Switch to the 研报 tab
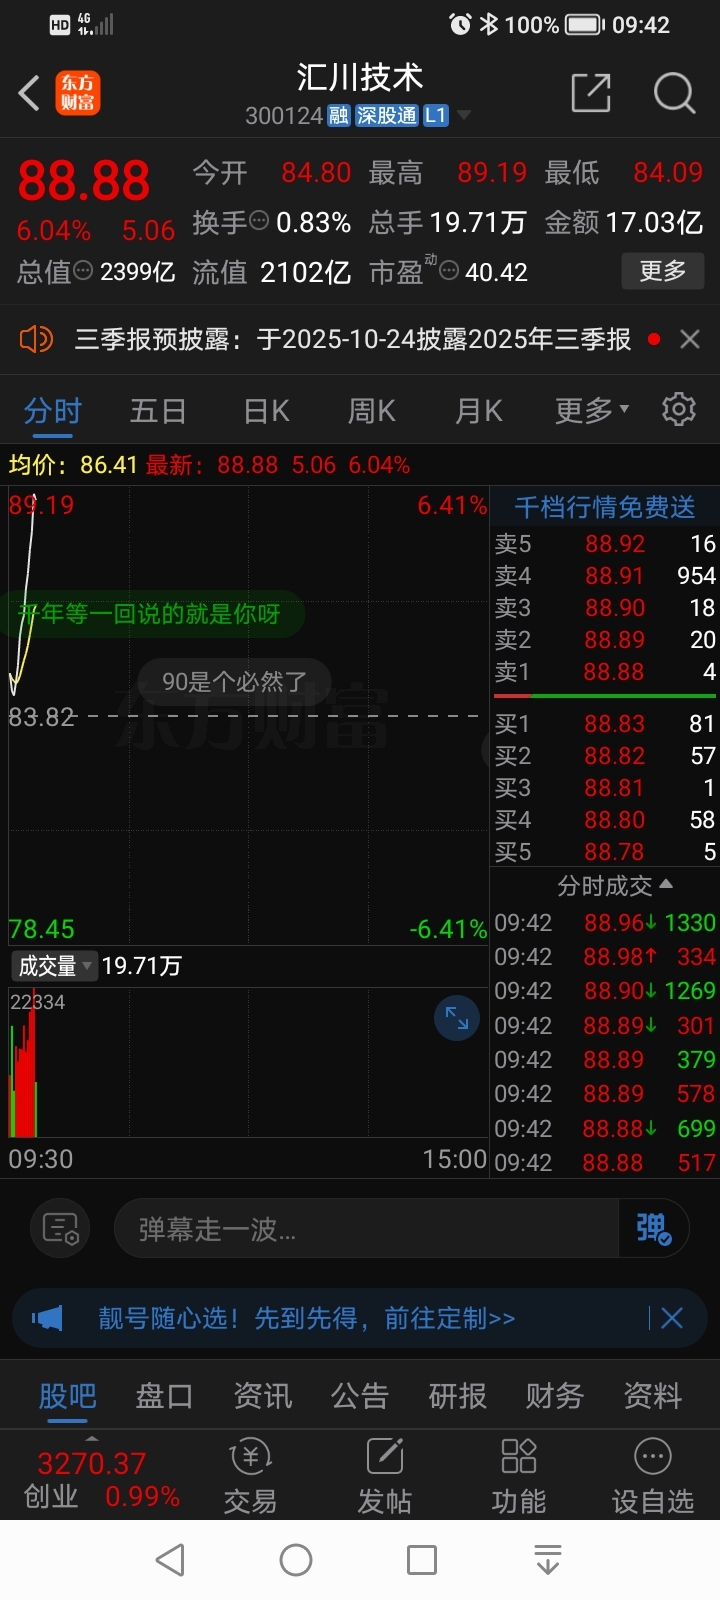This screenshot has height=1600, width=720. point(458,1396)
